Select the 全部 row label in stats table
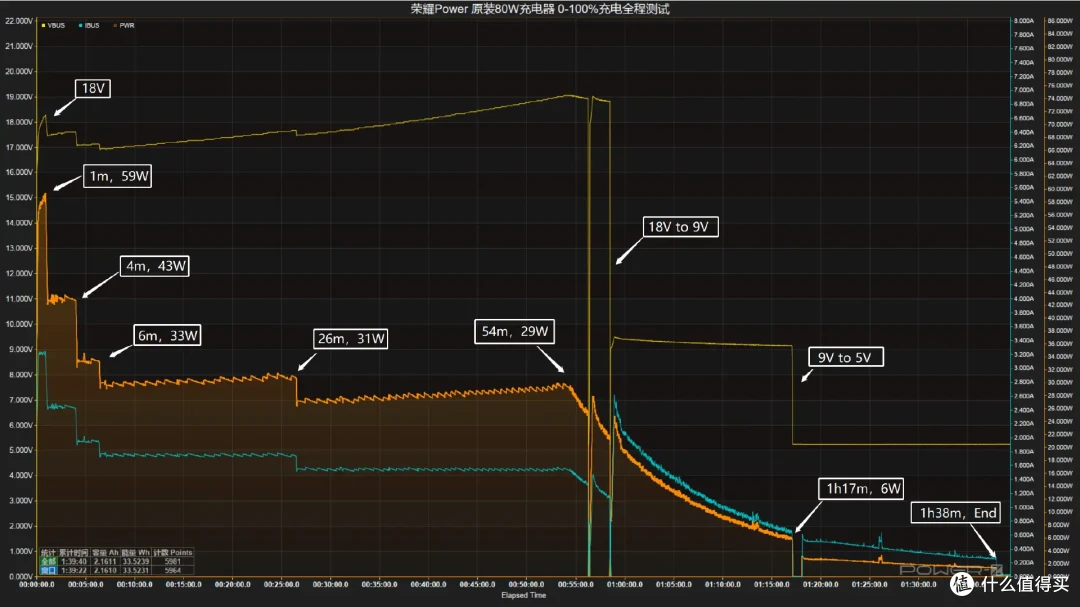The image size is (1080, 607). (48, 562)
